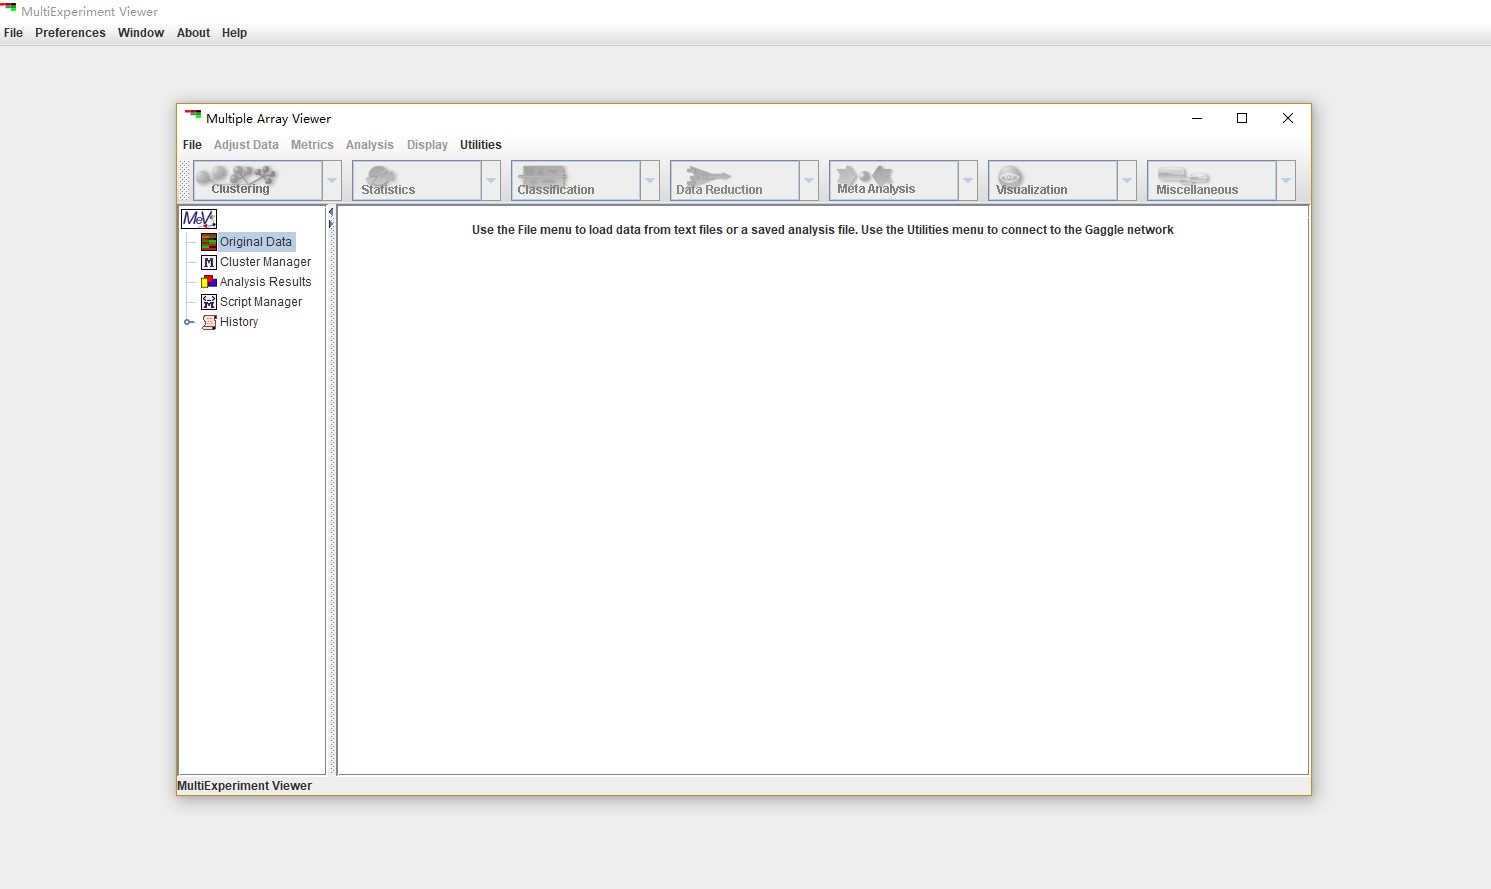Open the Preferences menu
This screenshot has width=1491, height=889.
(x=70, y=33)
